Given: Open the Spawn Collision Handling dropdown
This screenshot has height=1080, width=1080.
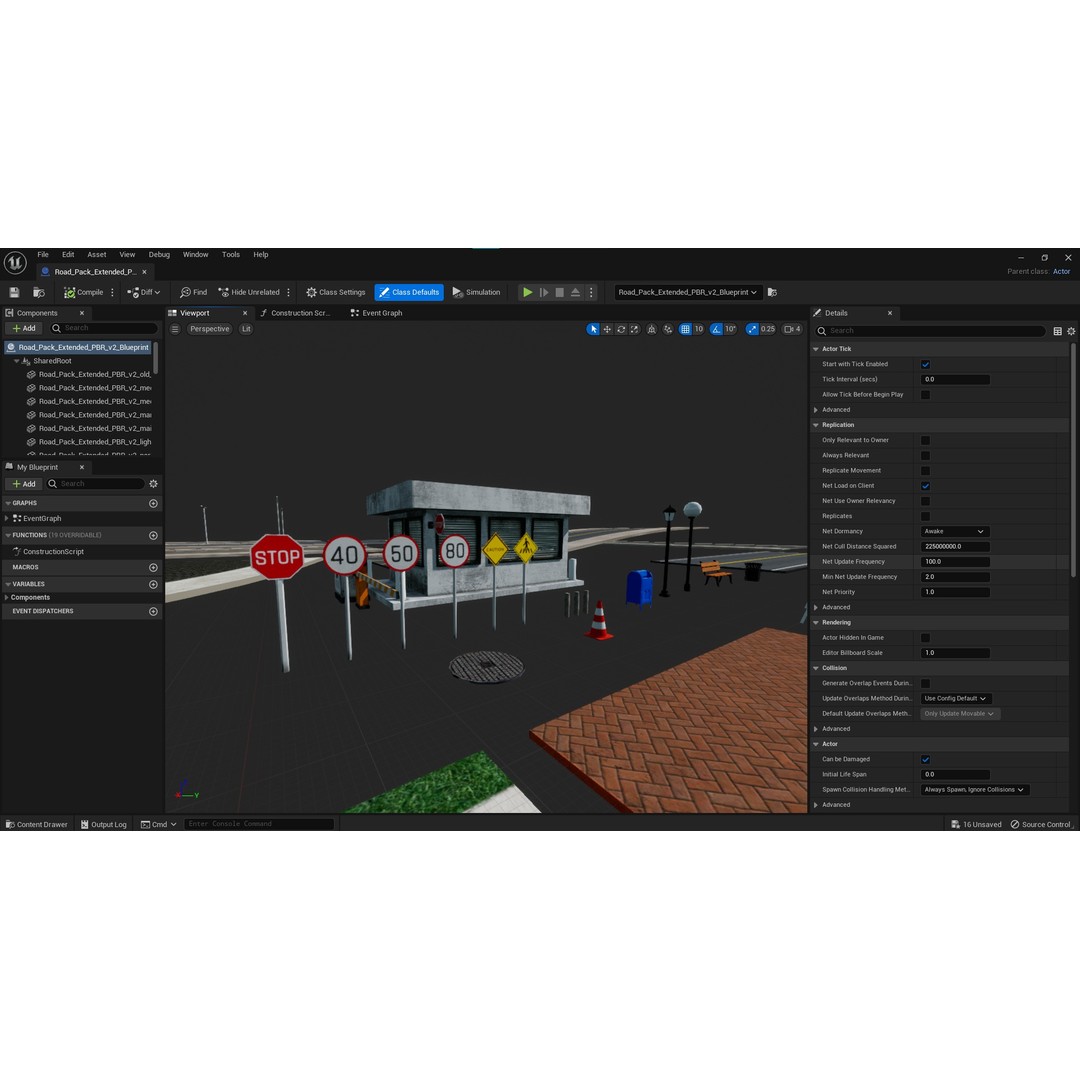Looking at the screenshot, I should click(x=973, y=789).
